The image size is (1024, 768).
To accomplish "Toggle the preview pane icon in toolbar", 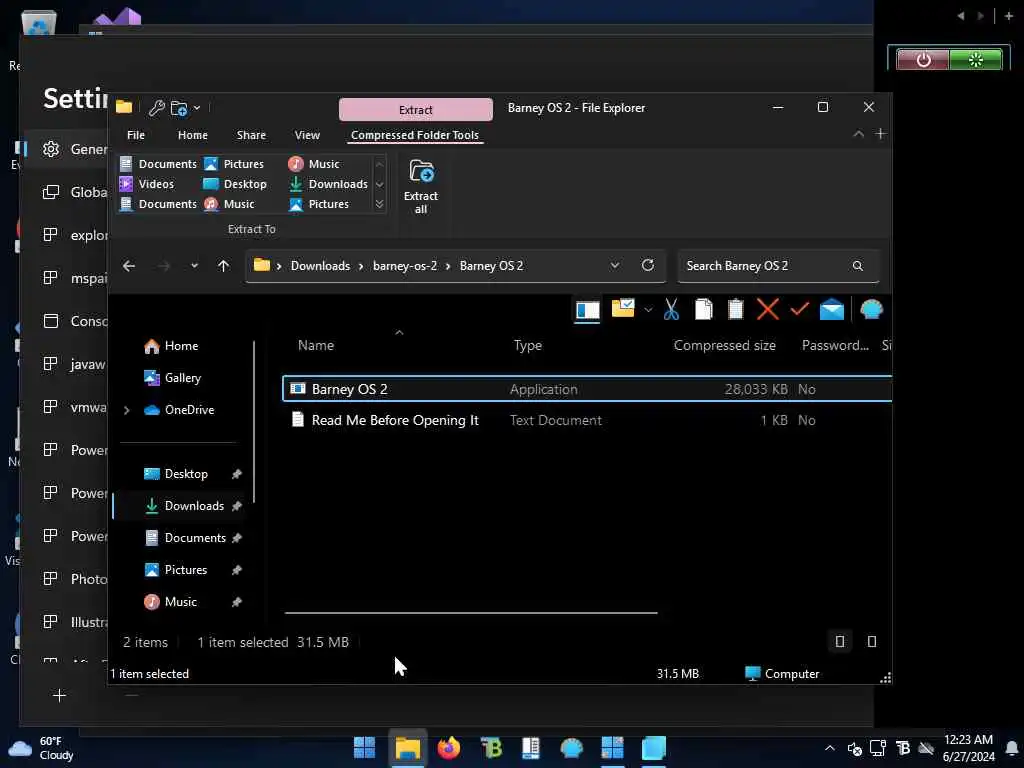I will [587, 311].
